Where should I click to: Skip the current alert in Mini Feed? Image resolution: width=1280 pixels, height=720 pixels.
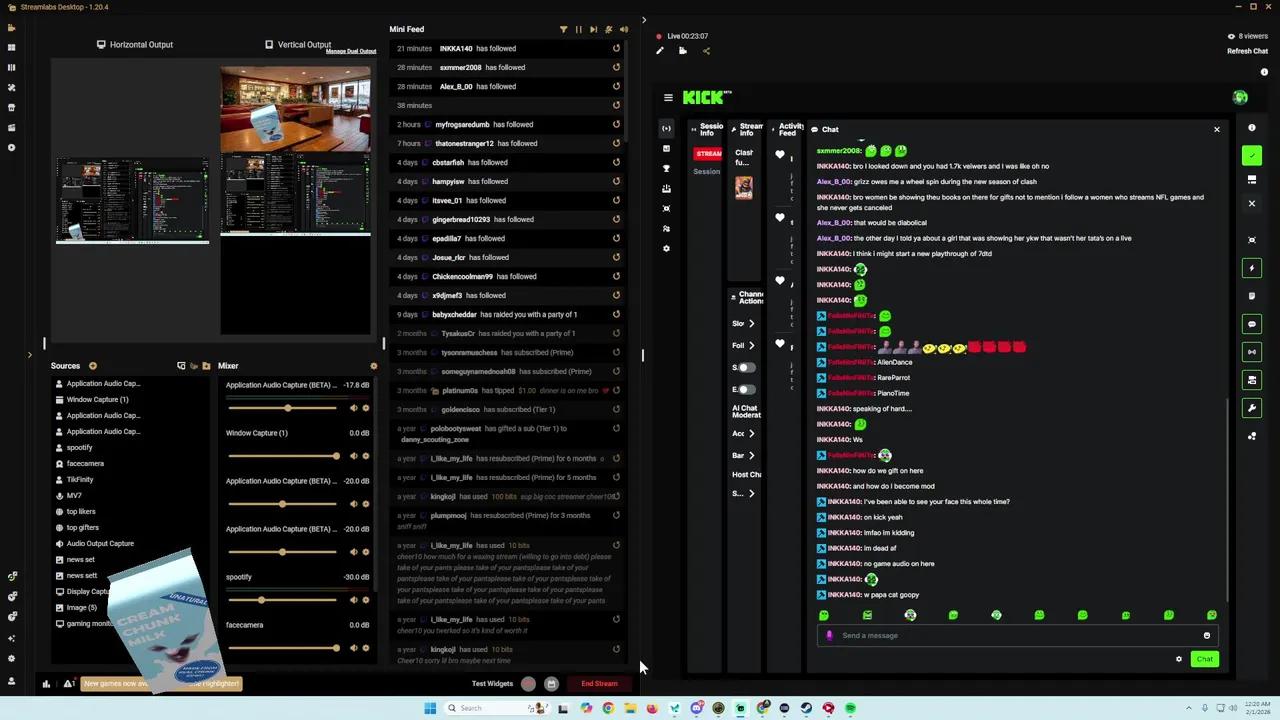pyautogui.click(x=593, y=29)
